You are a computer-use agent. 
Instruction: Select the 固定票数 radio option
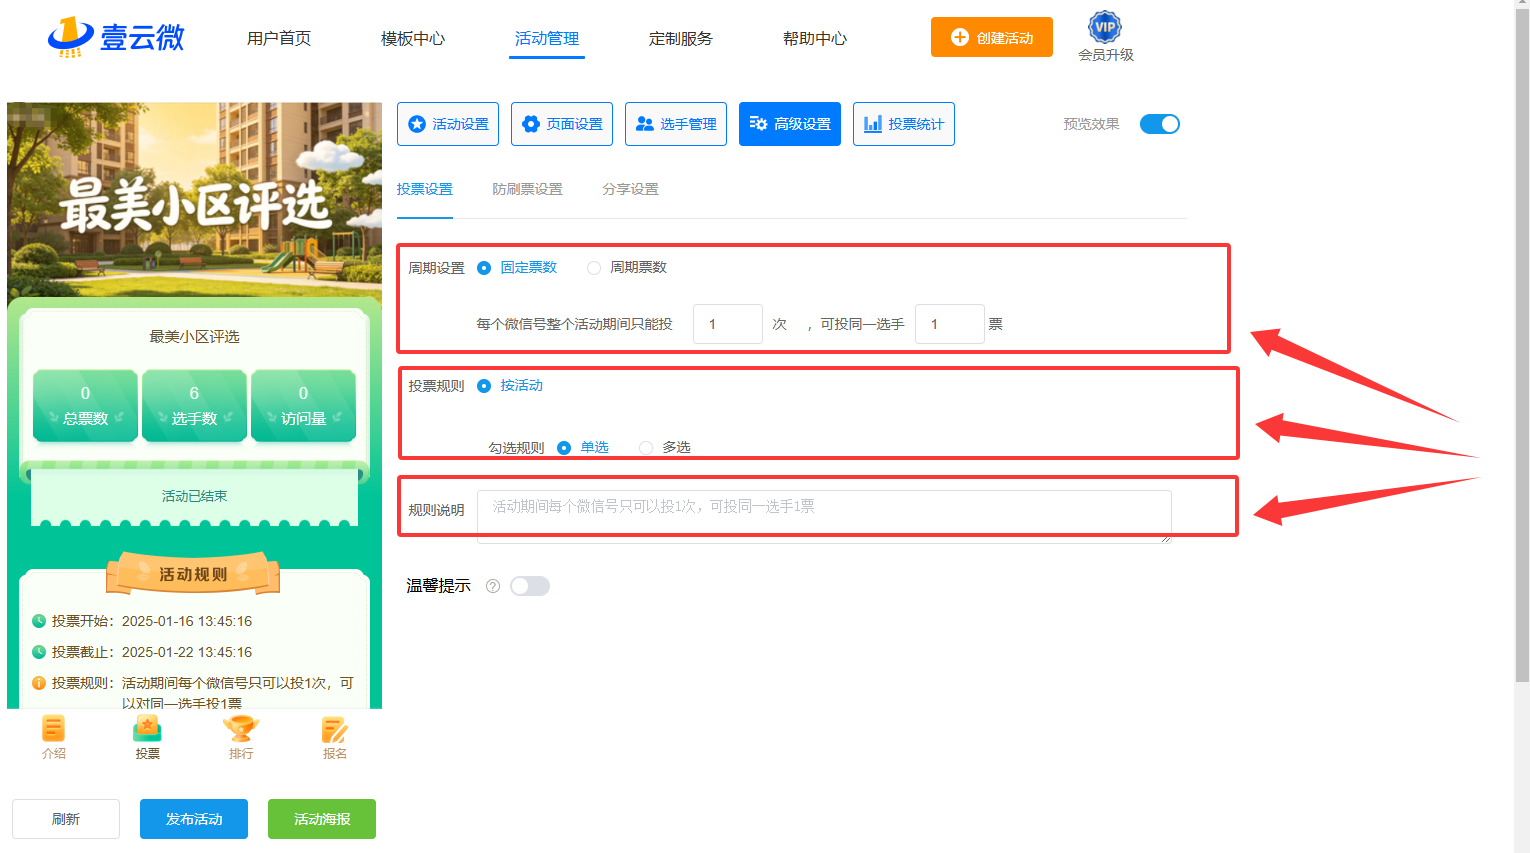[484, 268]
